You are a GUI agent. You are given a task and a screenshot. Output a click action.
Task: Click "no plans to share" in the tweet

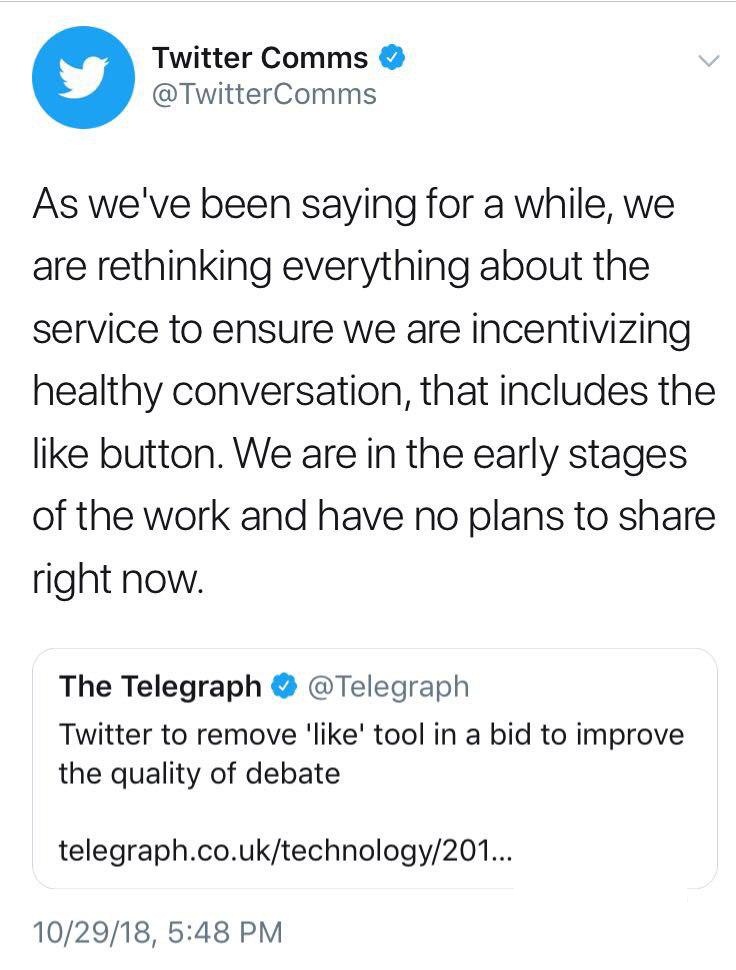pos(560,516)
